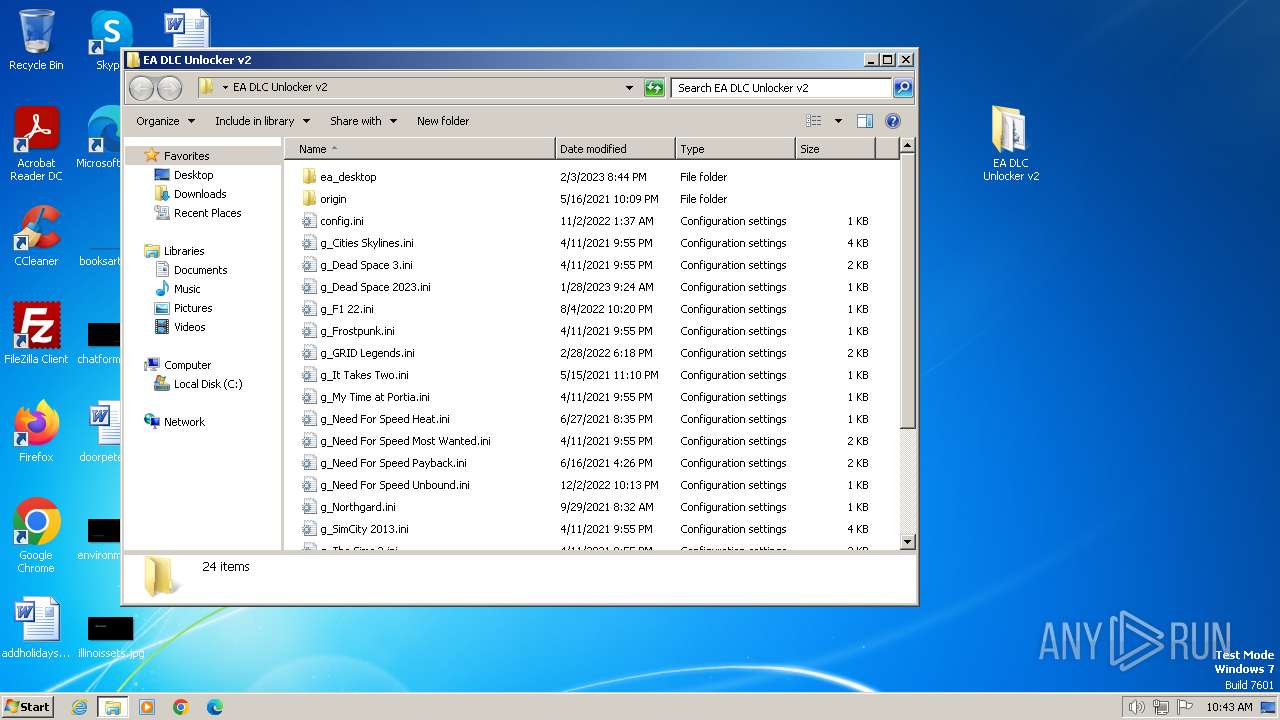Viewport: 1280px width, 720px height.
Task: Click the File Explorer taskbar button
Action: 113,707
